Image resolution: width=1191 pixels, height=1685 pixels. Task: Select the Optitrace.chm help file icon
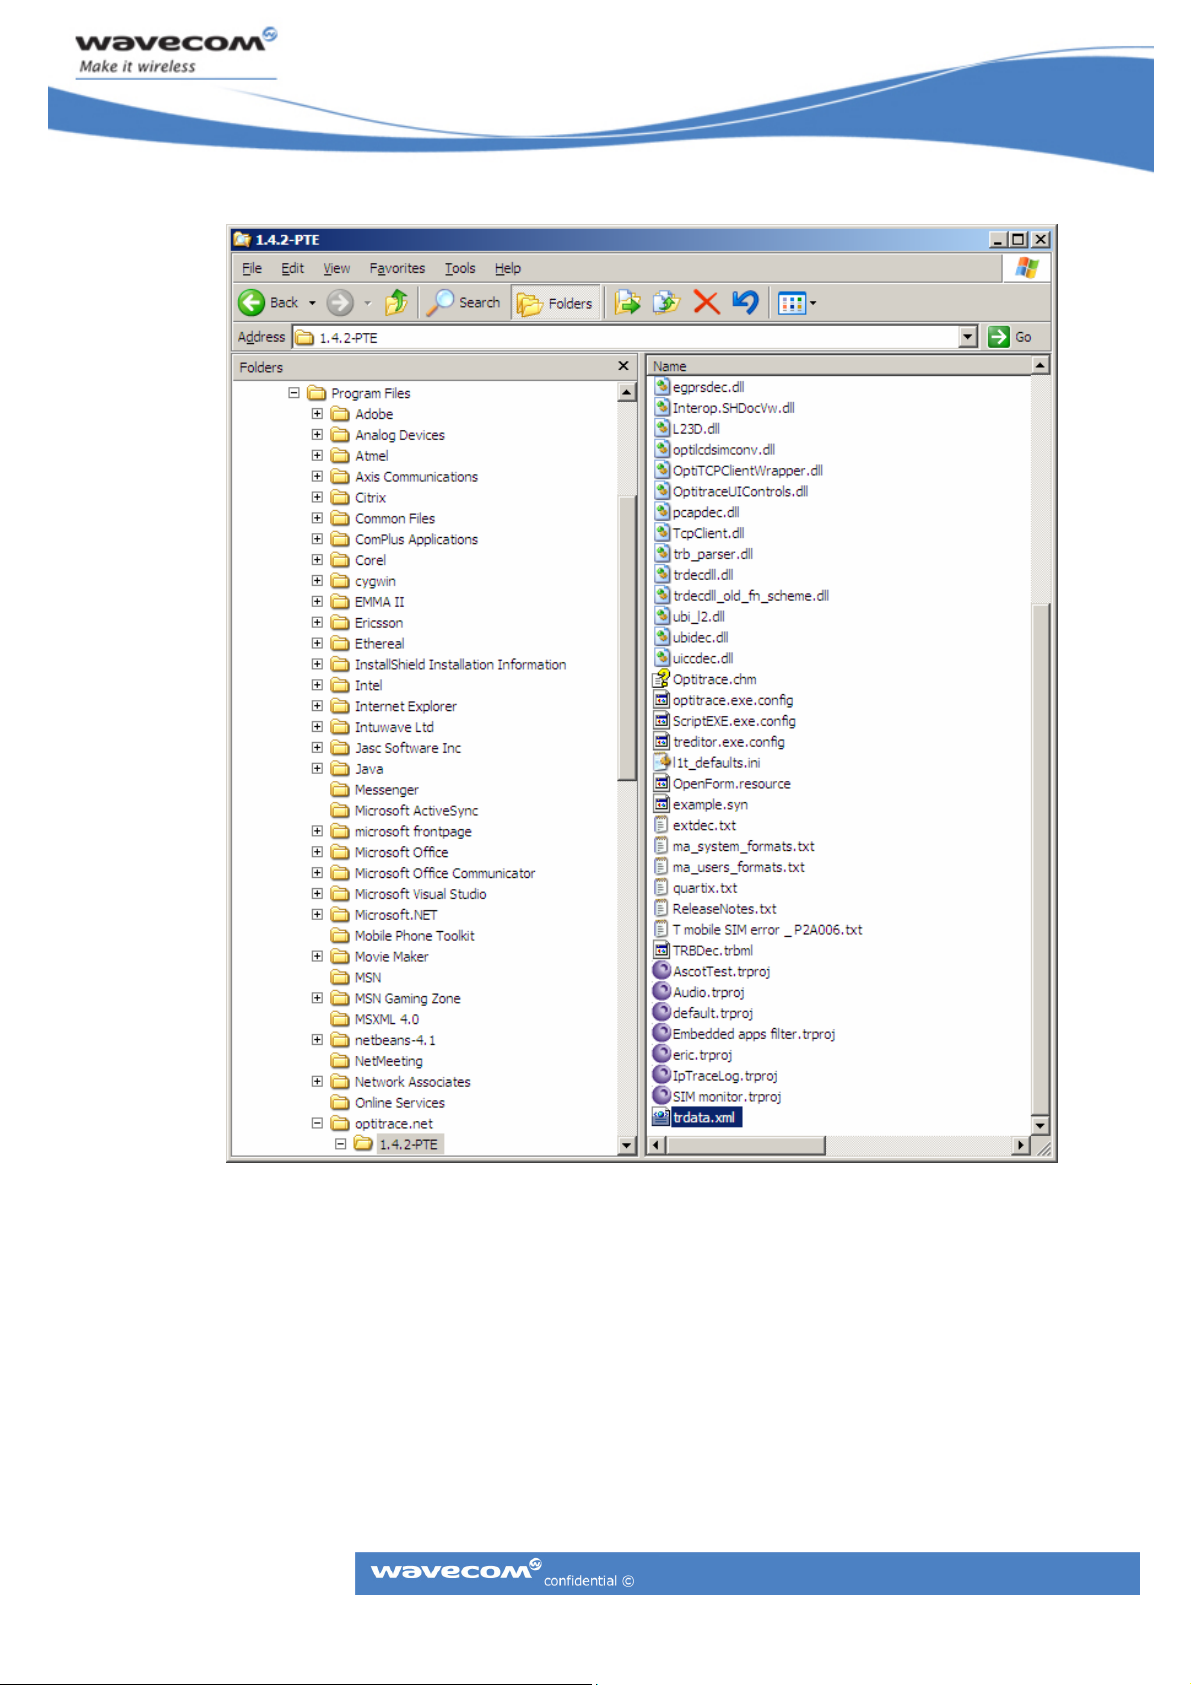[x=661, y=679]
